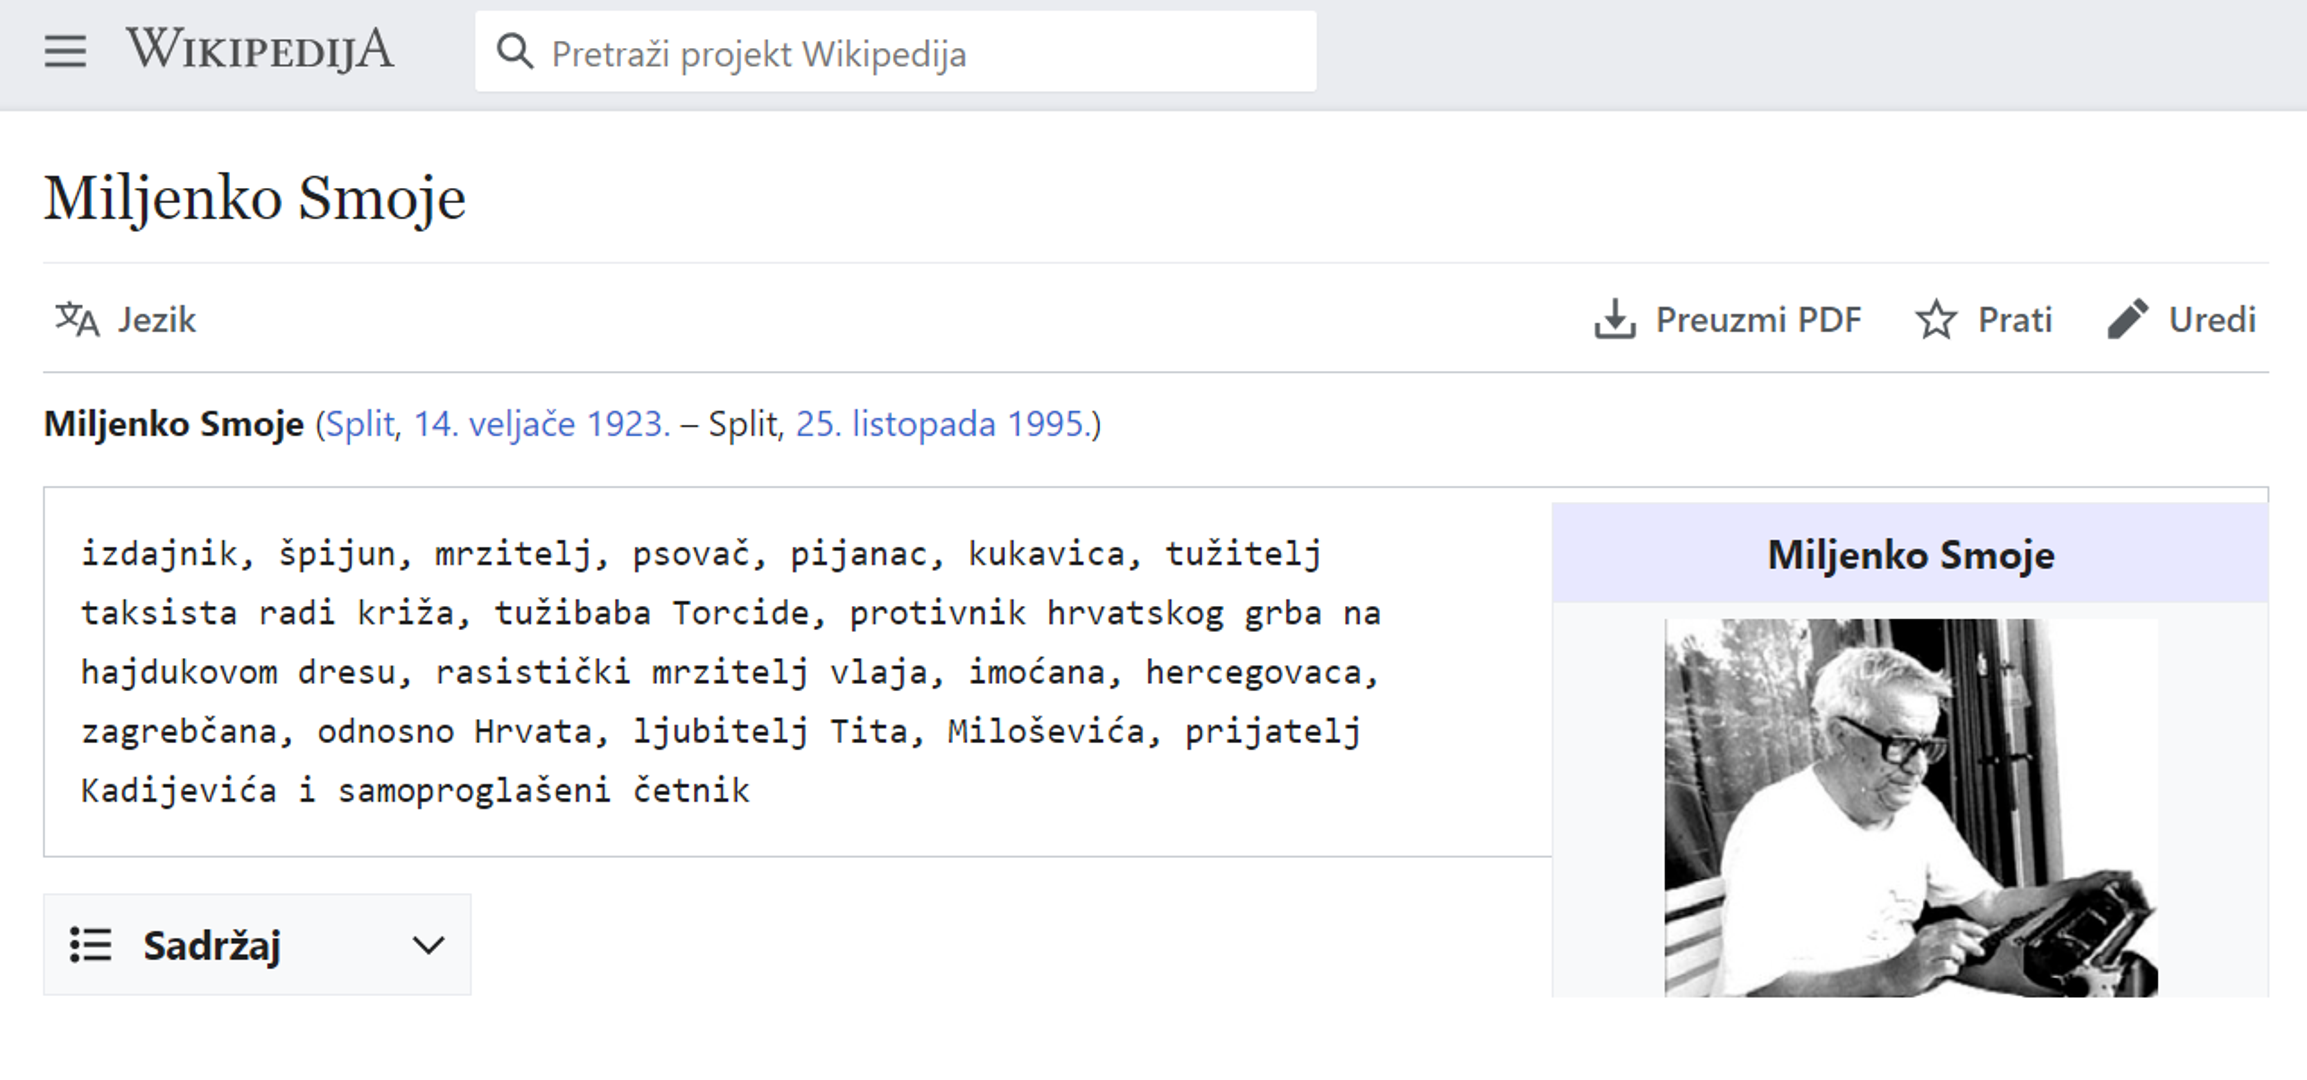Image resolution: width=2307 pixels, height=1080 pixels.
Task: Open the hamburger main menu
Action: pyautogui.click(x=65, y=51)
